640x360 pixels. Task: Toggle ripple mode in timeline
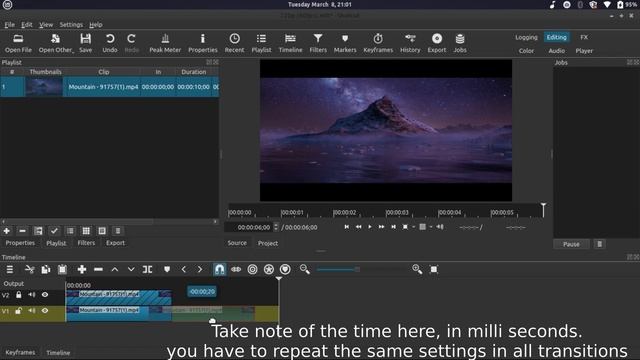point(252,269)
